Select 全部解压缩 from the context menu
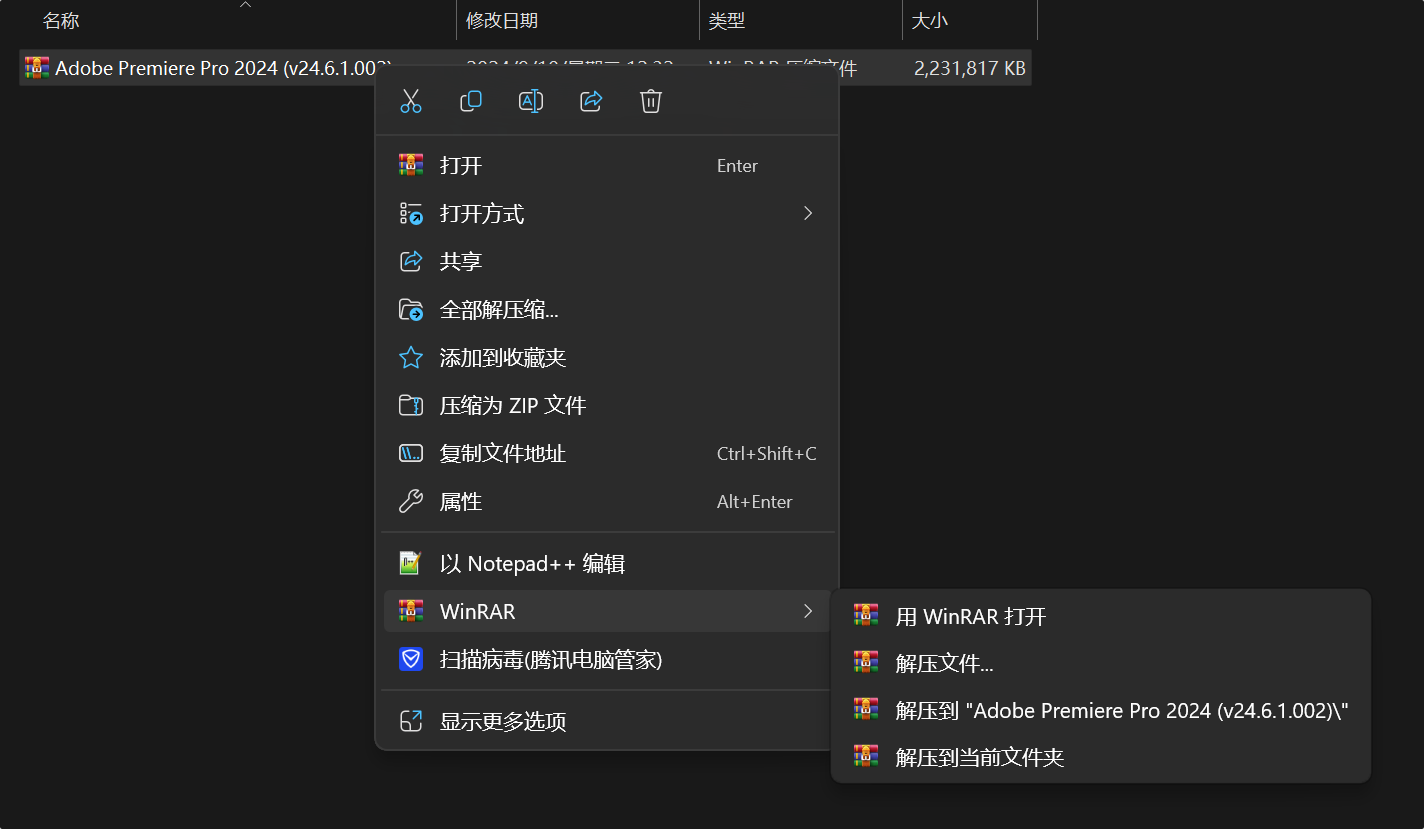The image size is (1424, 829). pos(499,310)
